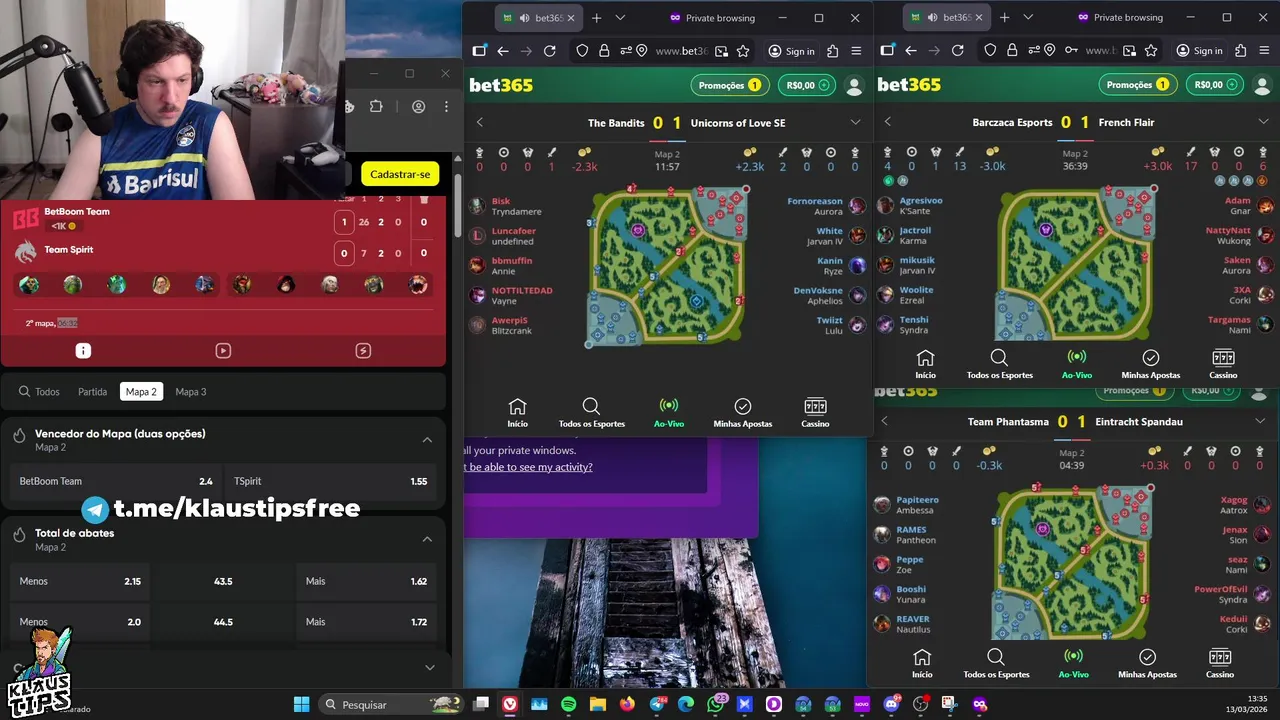The image size is (1280, 720).
Task: Collapse Vencedor do Mapa section
Action: [x=427, y=440]
